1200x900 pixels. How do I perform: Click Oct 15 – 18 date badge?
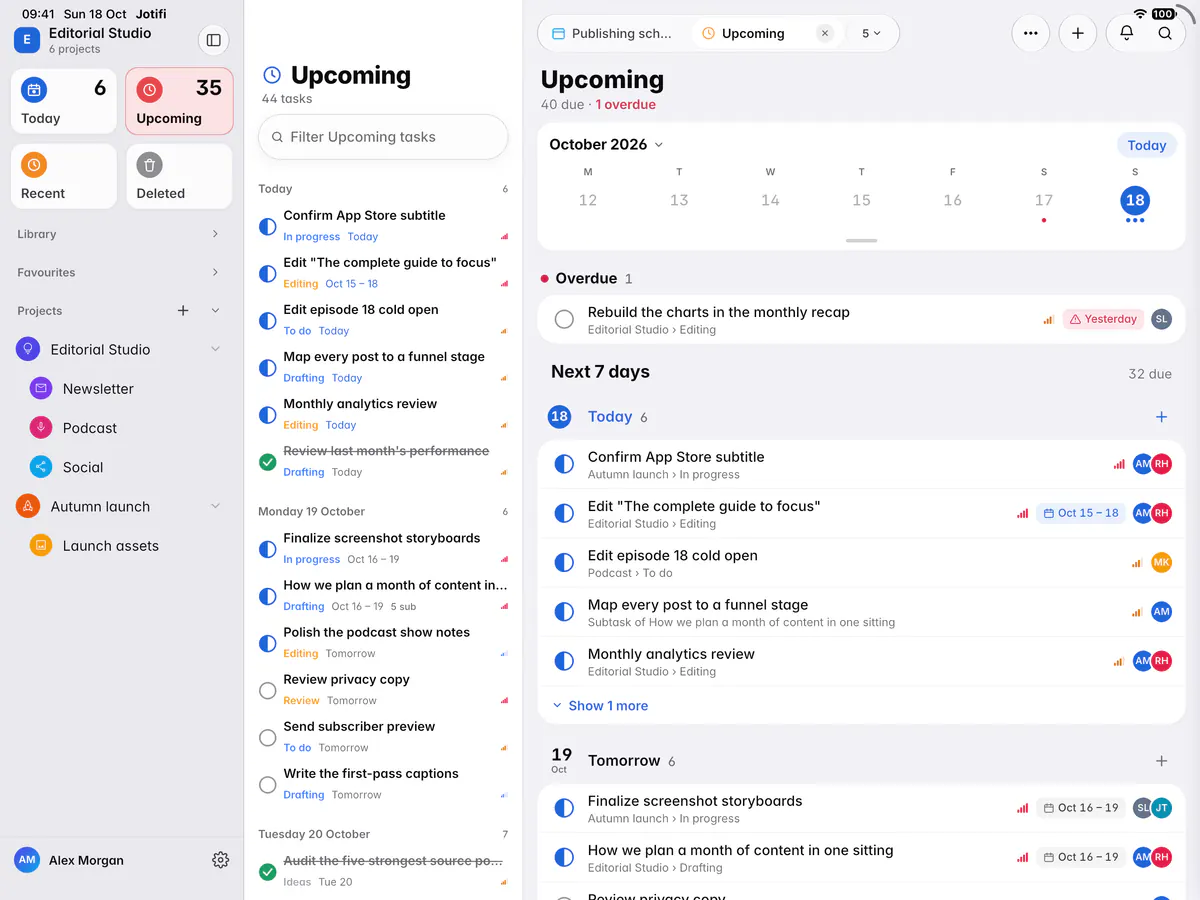coord(1081,513)
